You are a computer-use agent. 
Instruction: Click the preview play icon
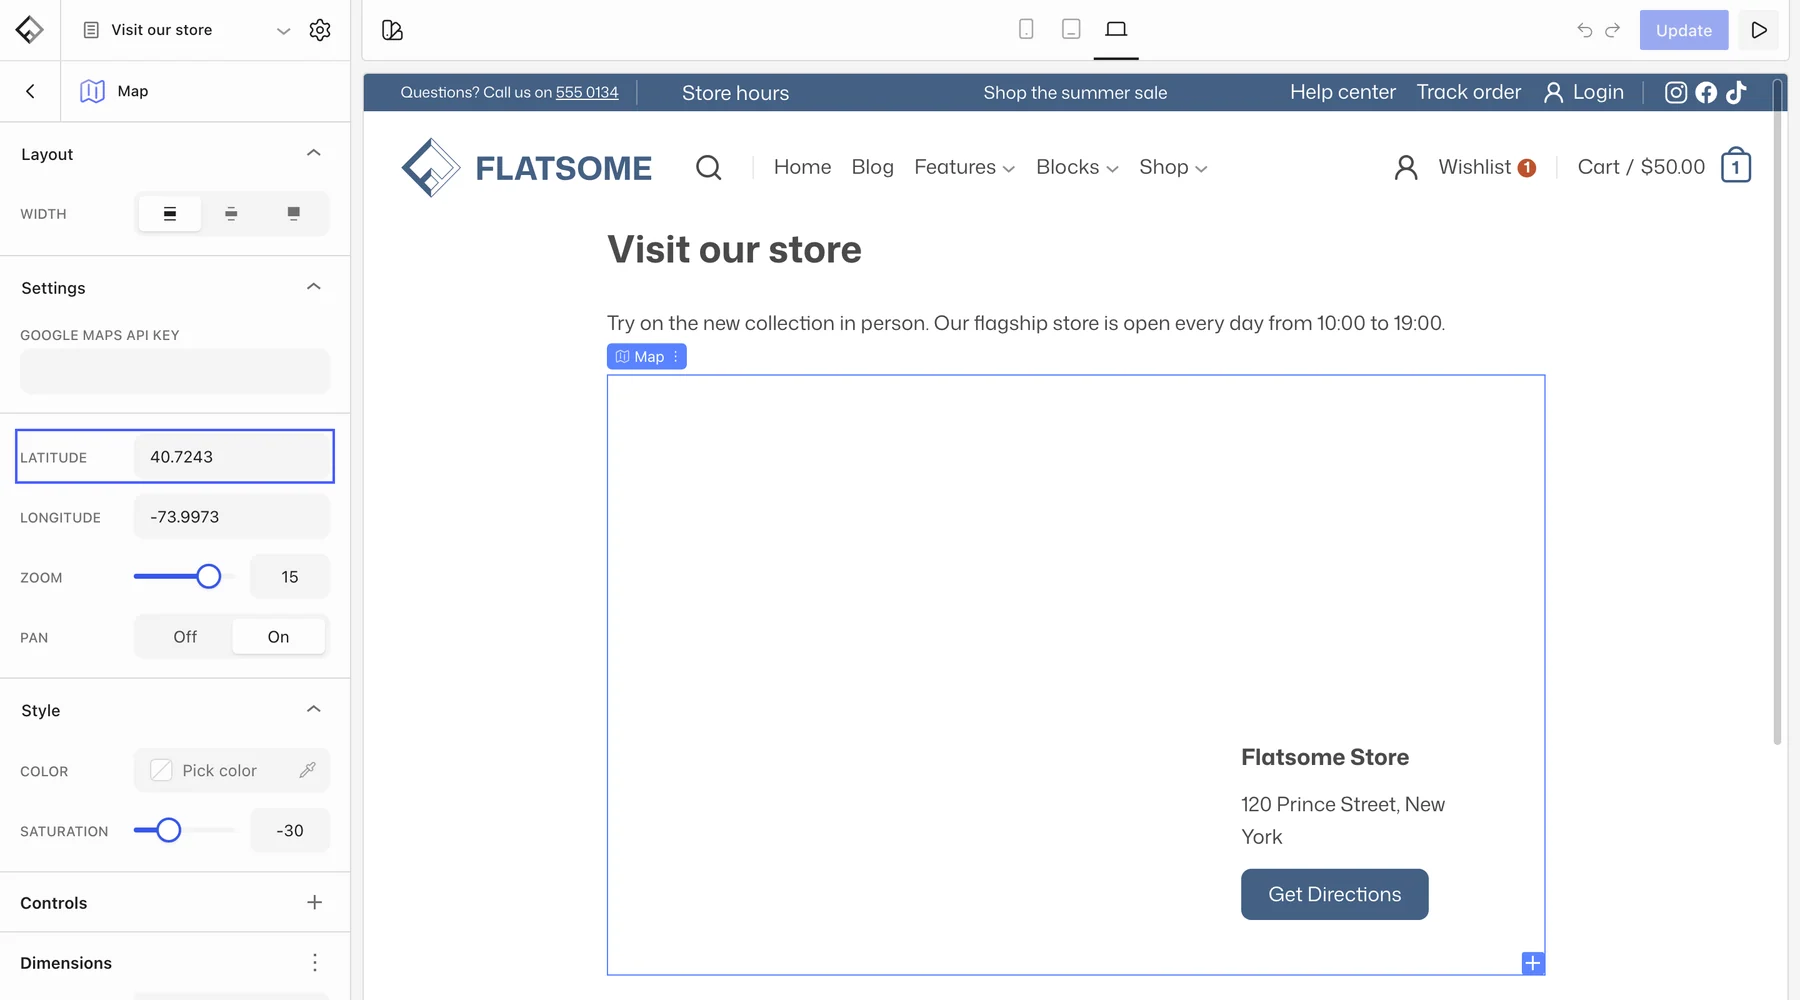coord(1759,30)
